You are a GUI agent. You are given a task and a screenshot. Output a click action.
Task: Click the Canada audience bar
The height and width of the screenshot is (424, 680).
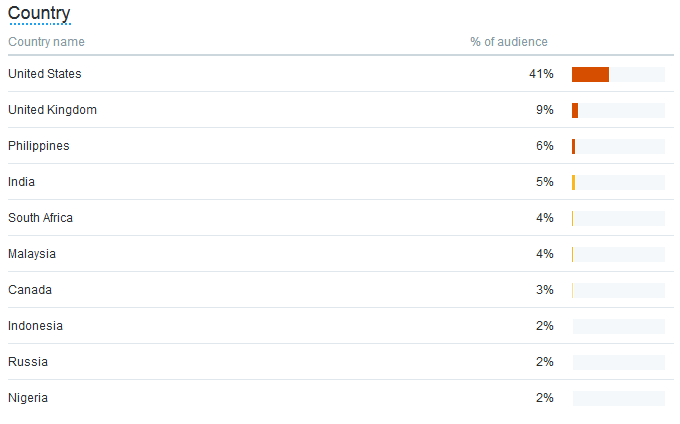click(x=618, y=290)
